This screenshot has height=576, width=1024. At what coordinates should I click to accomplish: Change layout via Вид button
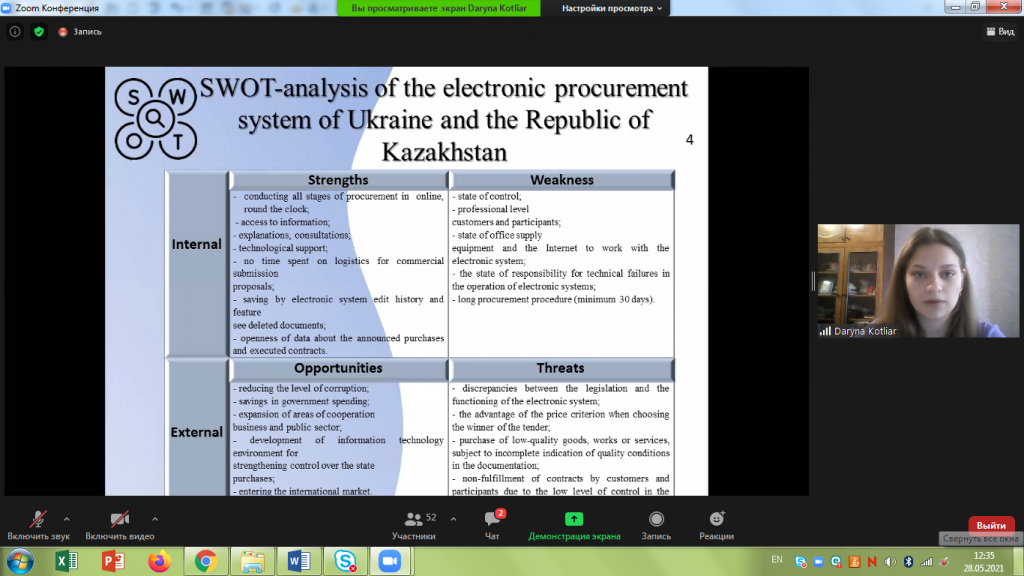[999, 31]
